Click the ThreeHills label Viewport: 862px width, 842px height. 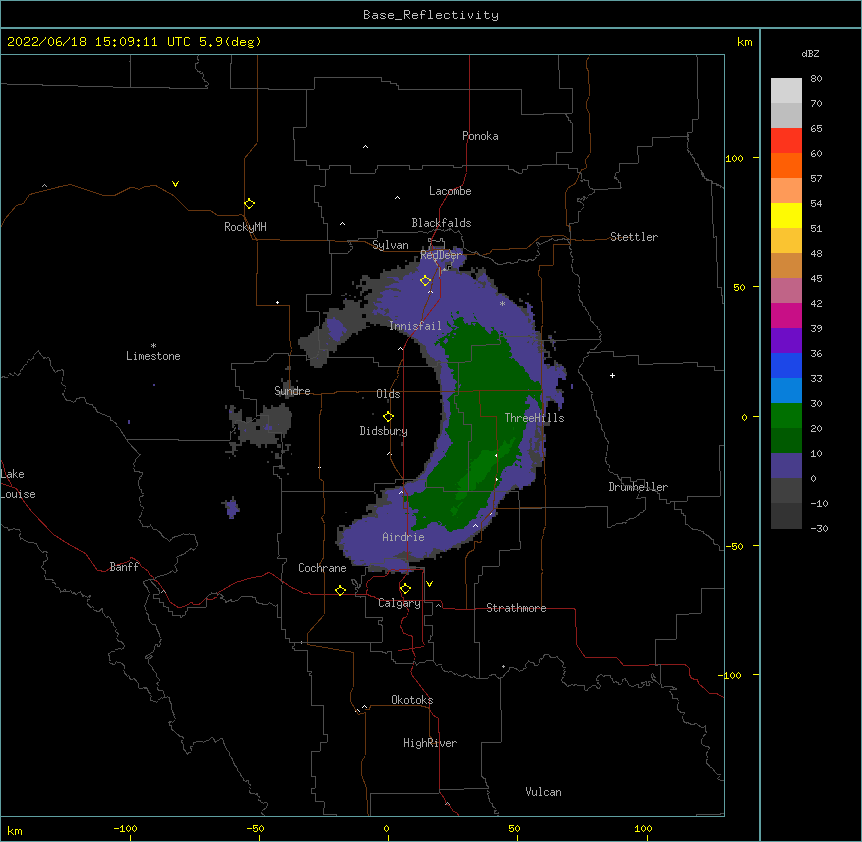click(x=534, y=418)
